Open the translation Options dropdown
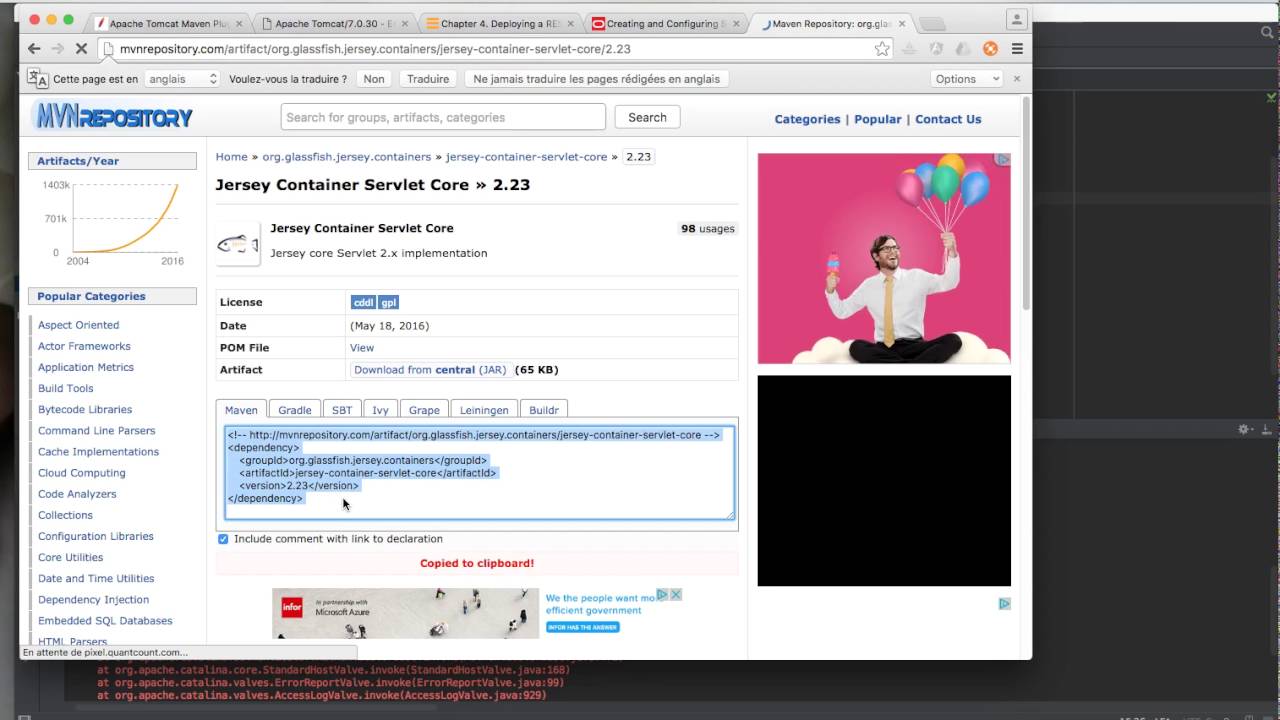Image resolution: width=1280 pixels, height=720 pixels. [967, 79]
